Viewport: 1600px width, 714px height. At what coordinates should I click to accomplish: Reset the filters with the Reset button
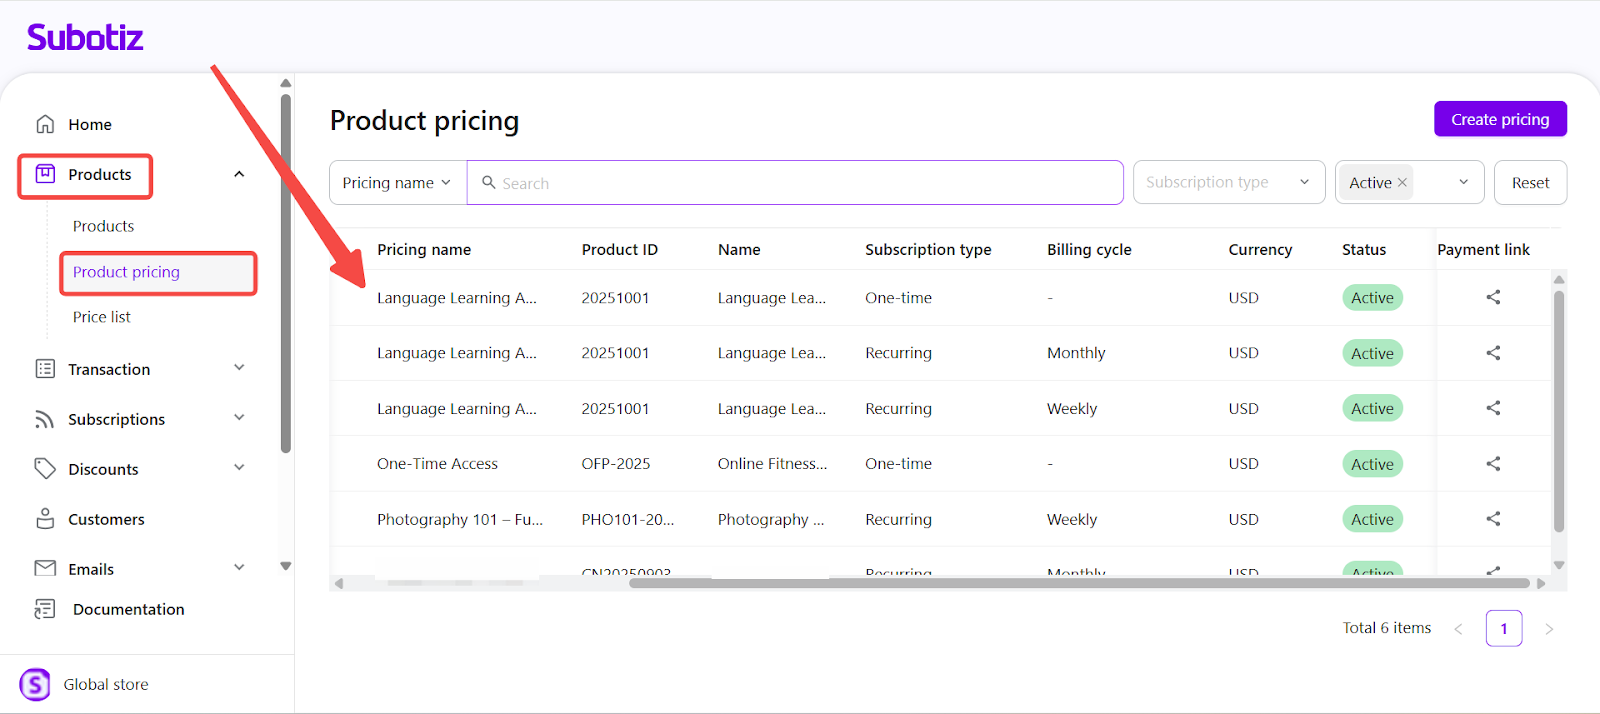click(x=1530, y=183)
